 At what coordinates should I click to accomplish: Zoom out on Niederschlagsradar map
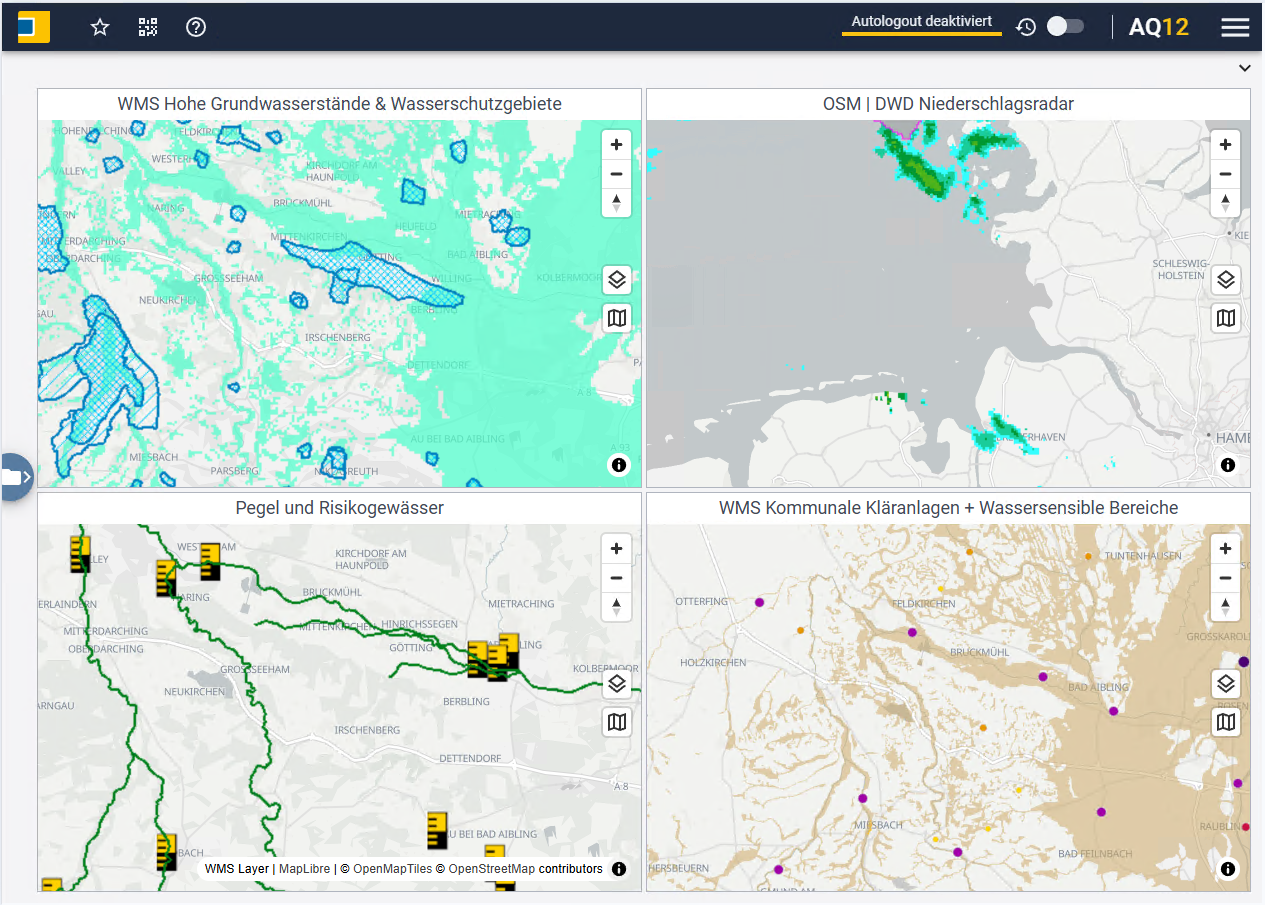coord(1226,174)
